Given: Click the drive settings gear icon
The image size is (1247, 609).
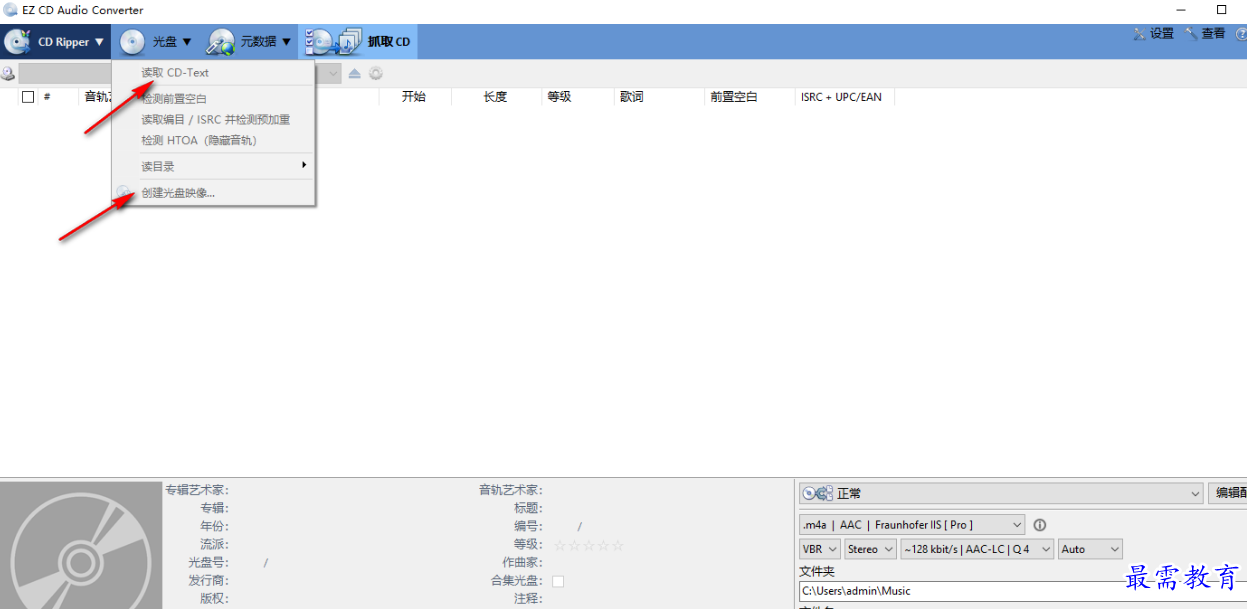Looking at the screenshot, I should (x=376, y=73).
